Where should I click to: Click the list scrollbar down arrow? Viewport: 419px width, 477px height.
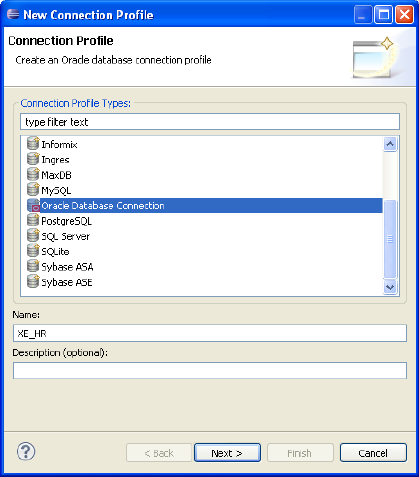pyautogui.click(x=390, y=287)
